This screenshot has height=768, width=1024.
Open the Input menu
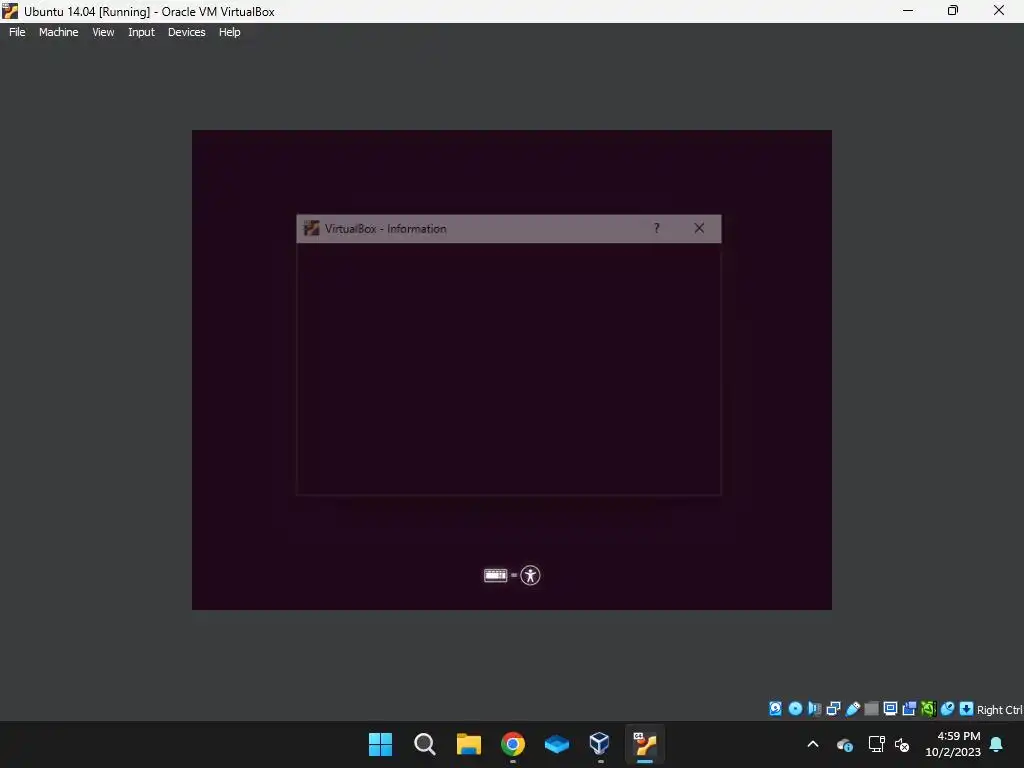click(141, 32)
